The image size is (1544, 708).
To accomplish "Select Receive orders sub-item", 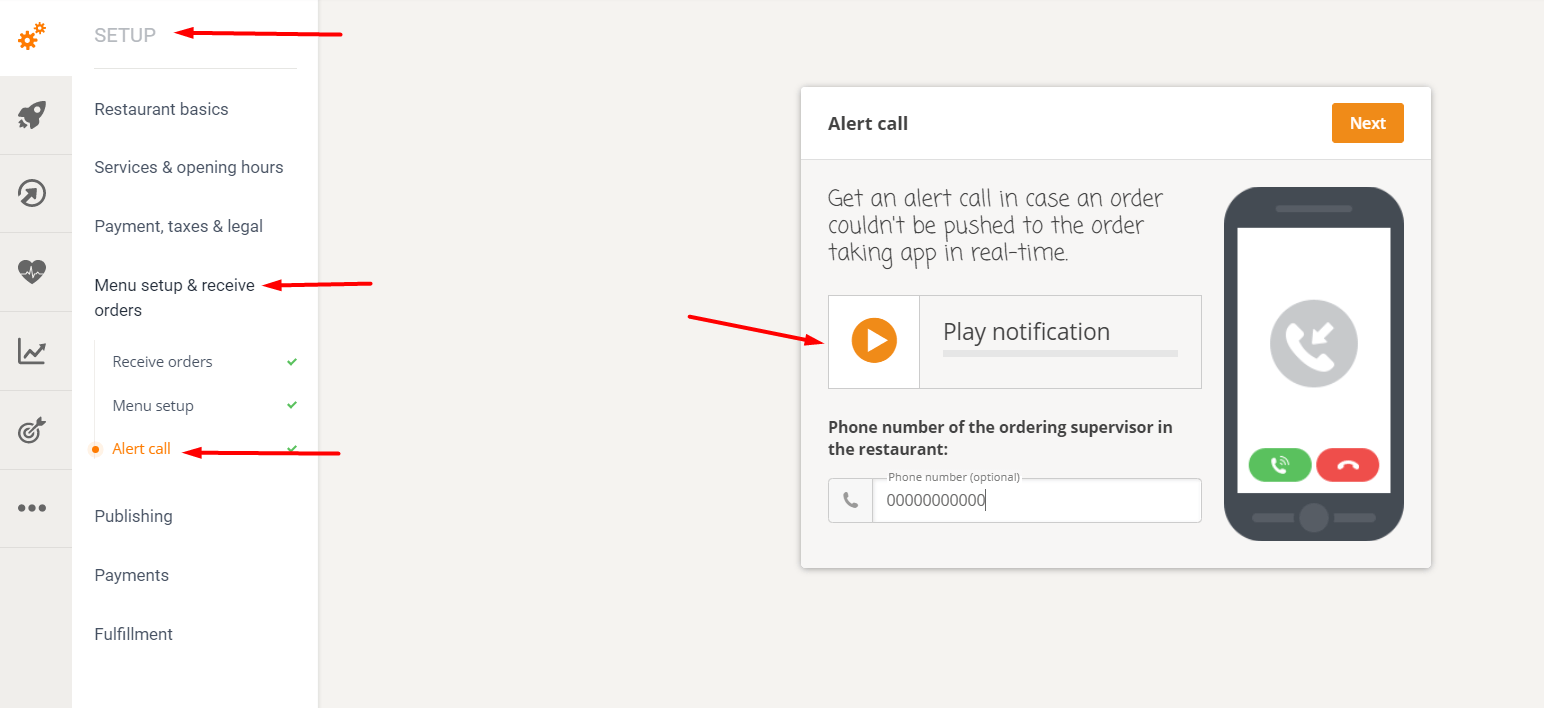I will pos(163,362).
